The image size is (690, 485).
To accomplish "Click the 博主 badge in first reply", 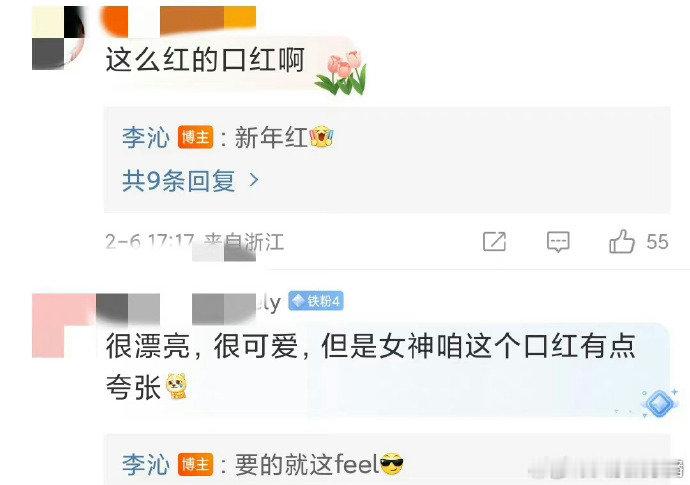I will tap(195, 137).
